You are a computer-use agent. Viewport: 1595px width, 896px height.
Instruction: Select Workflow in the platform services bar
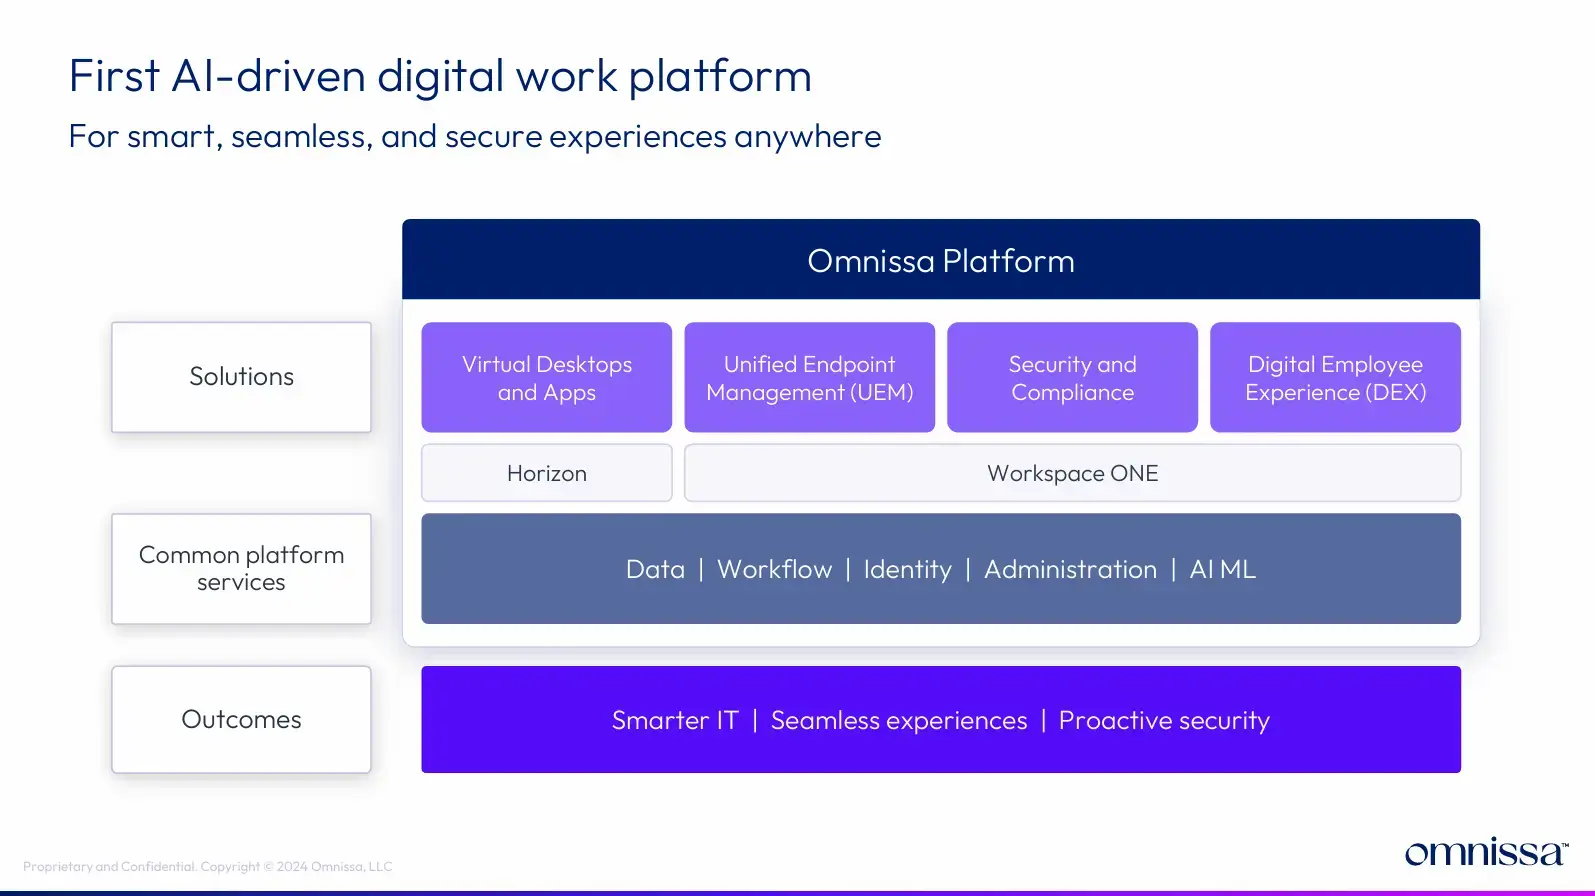[x=774, y=570]
